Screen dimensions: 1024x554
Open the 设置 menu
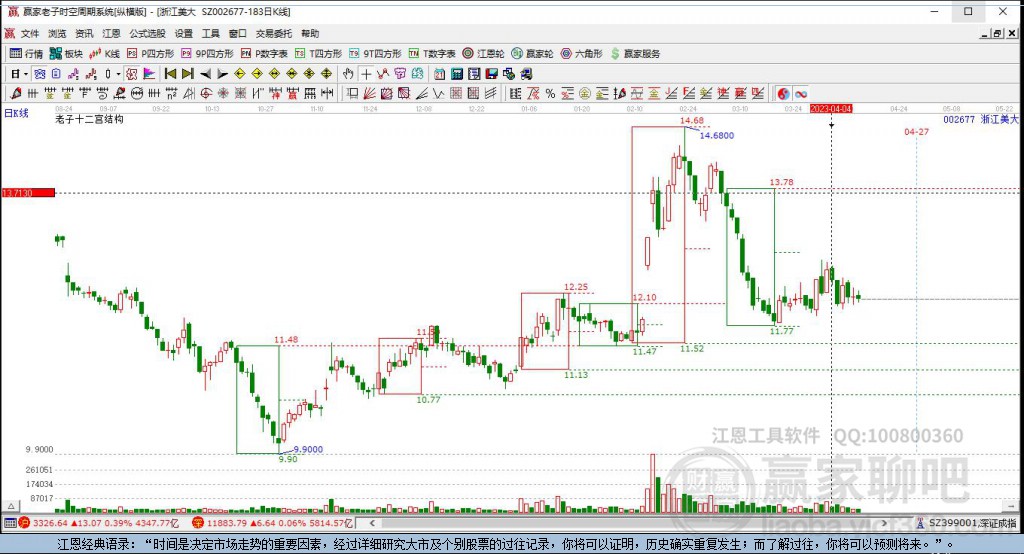[184, 33]
